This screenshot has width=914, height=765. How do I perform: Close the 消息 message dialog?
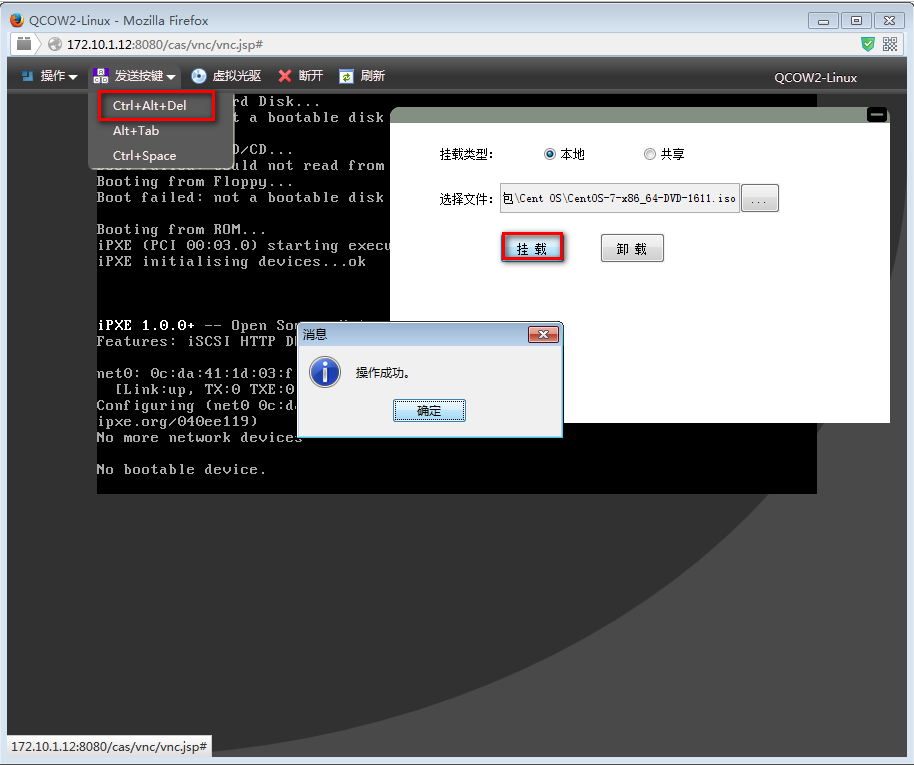[542, 334]
